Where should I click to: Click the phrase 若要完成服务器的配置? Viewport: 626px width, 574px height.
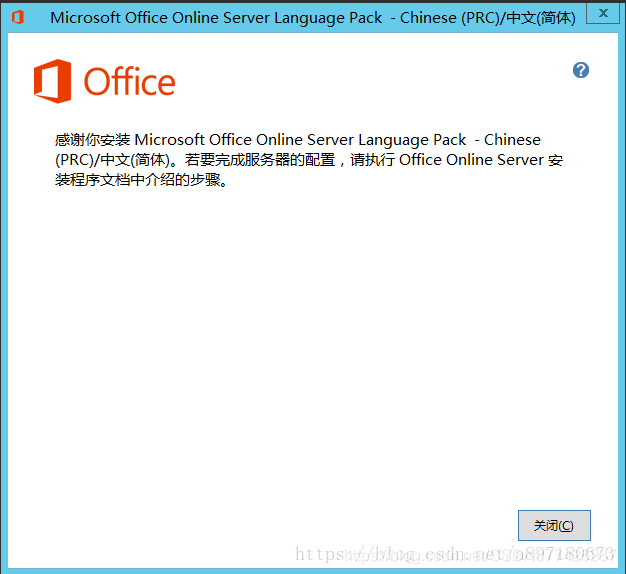pos(260,160)
